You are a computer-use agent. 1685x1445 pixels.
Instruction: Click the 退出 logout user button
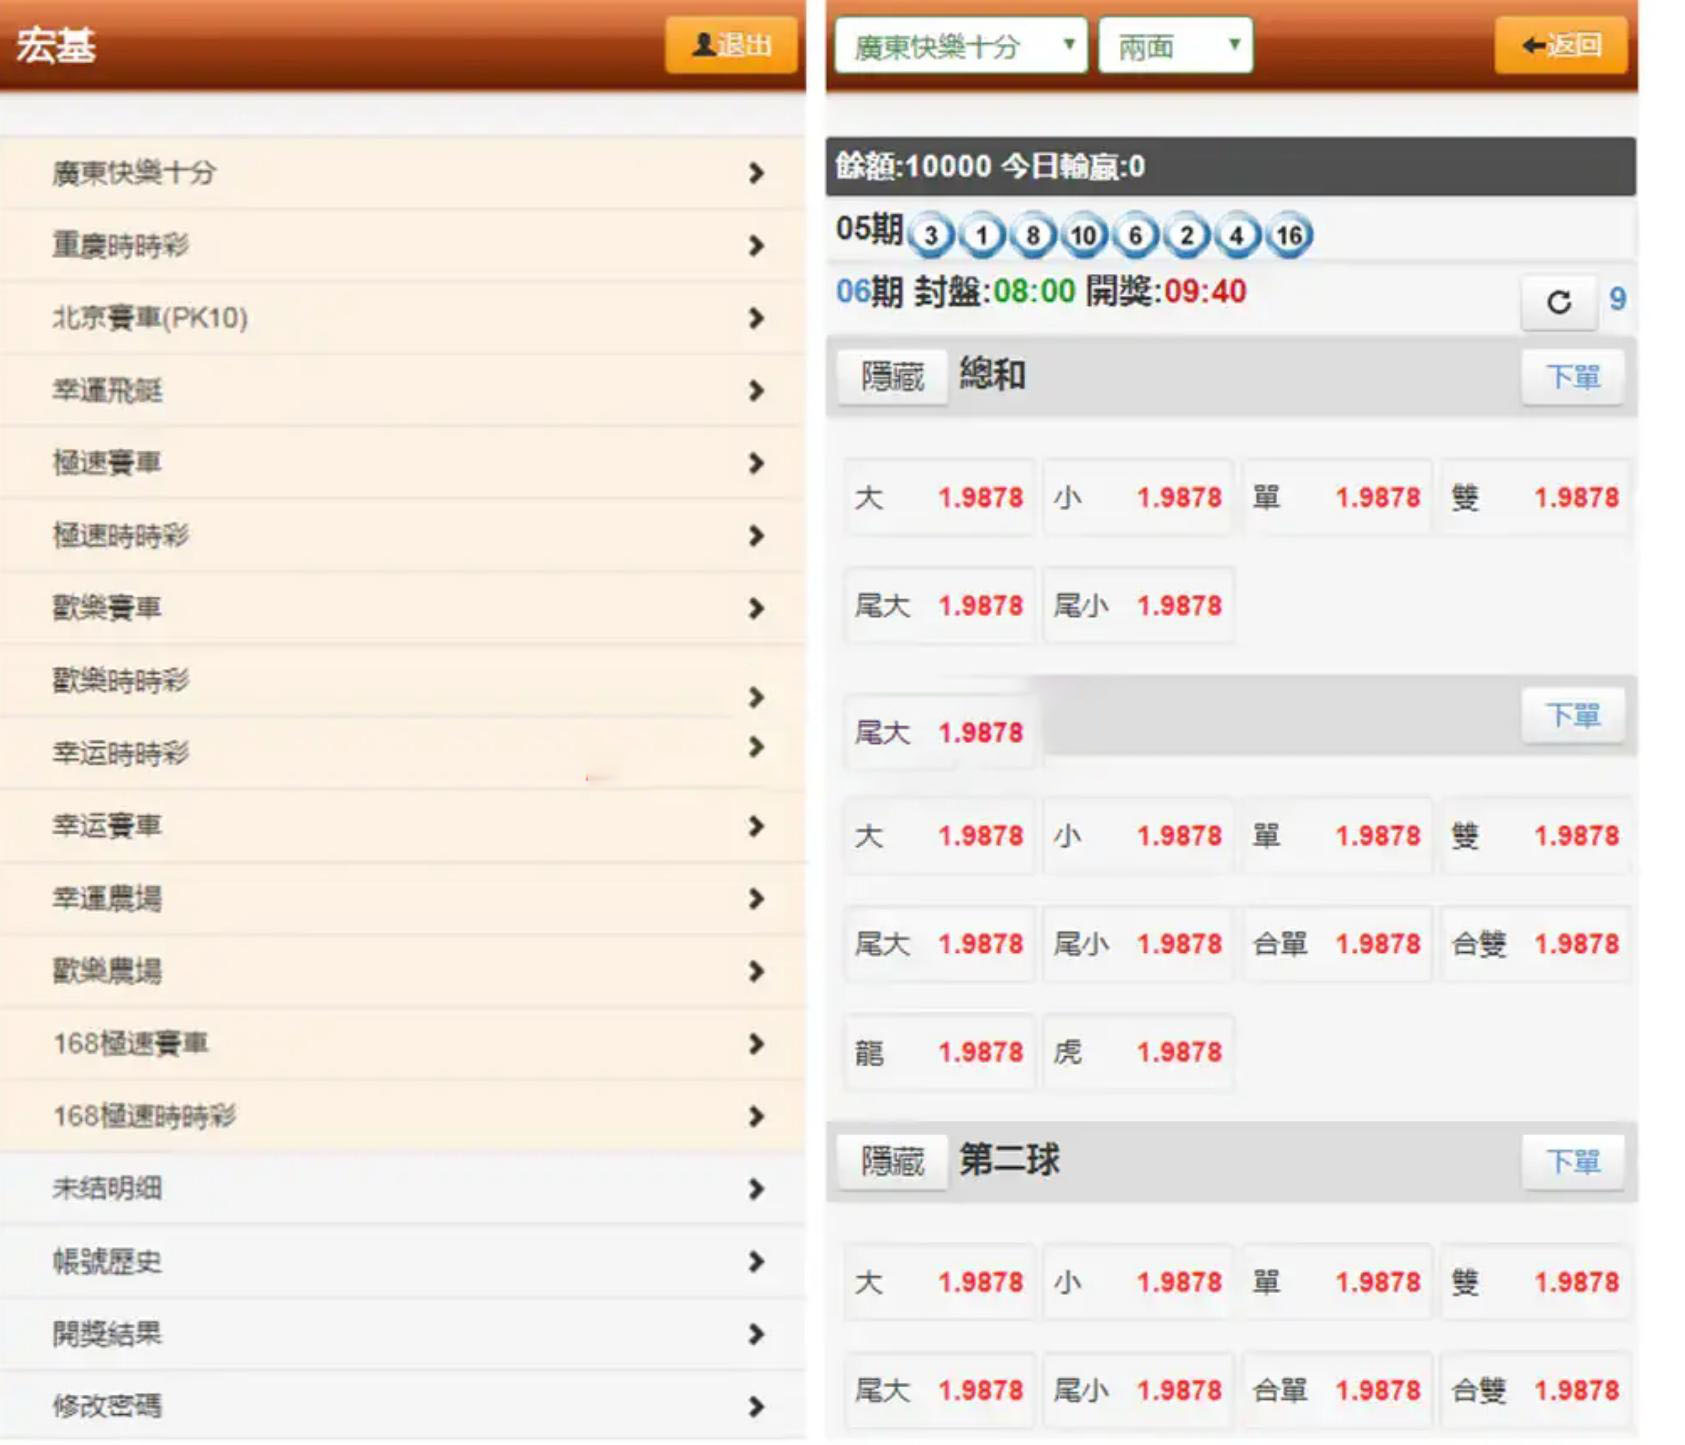731,46
